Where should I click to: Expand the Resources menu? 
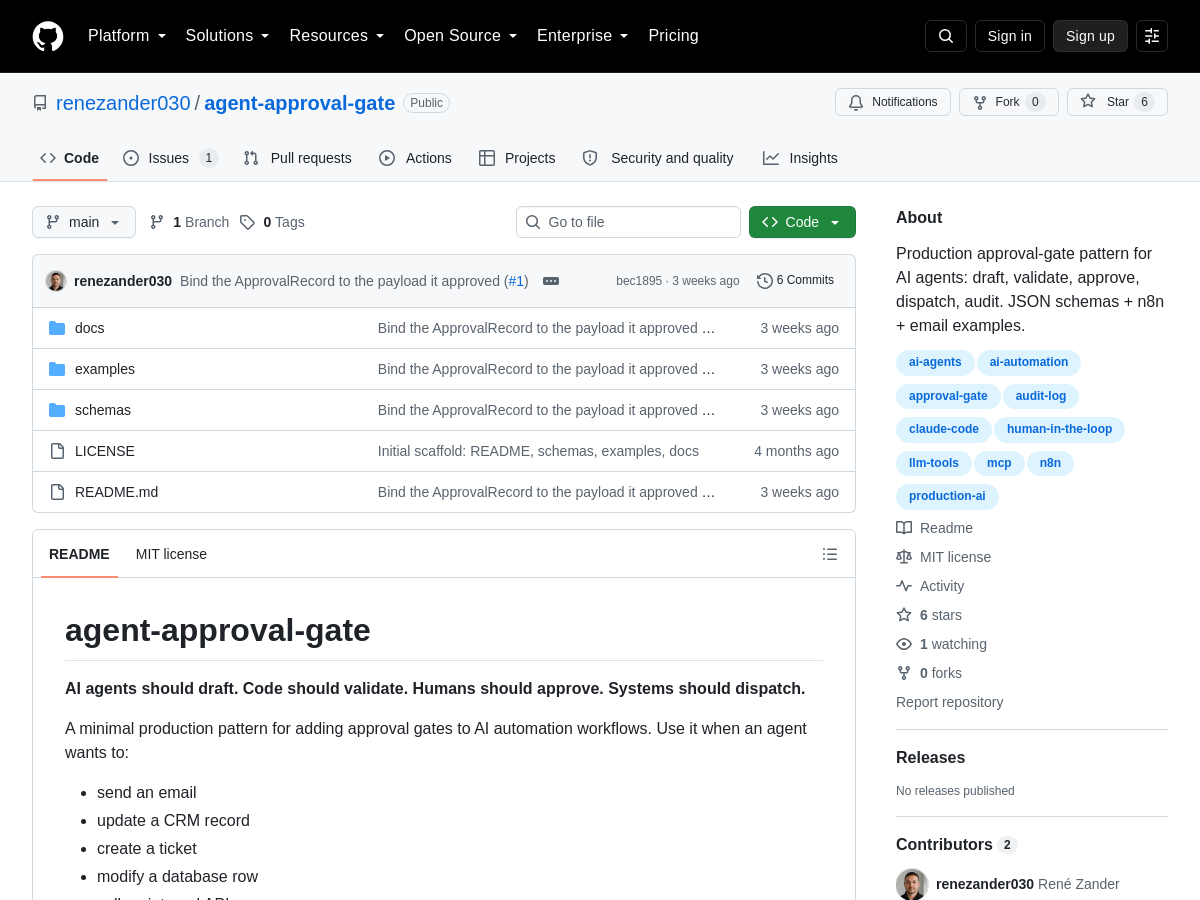(337, 36)
